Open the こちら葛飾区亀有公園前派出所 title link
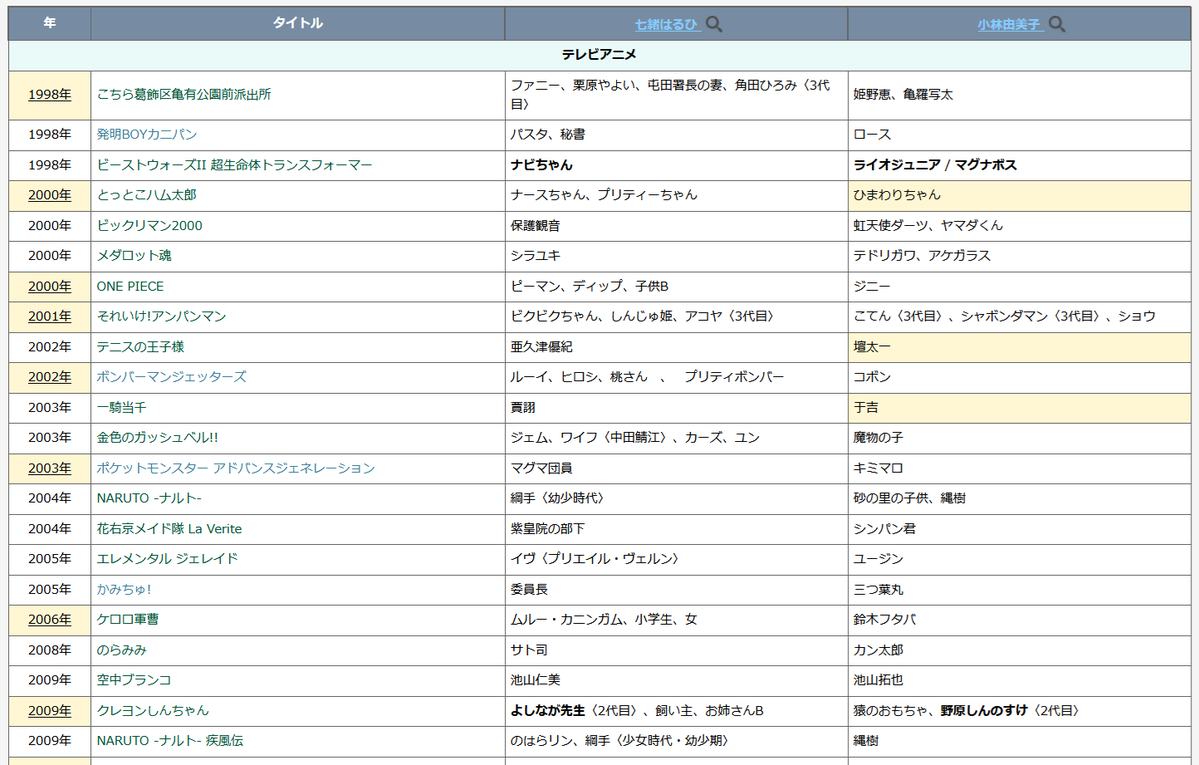This screenshot has height=765, width=1199. click(x=184, y=94)
